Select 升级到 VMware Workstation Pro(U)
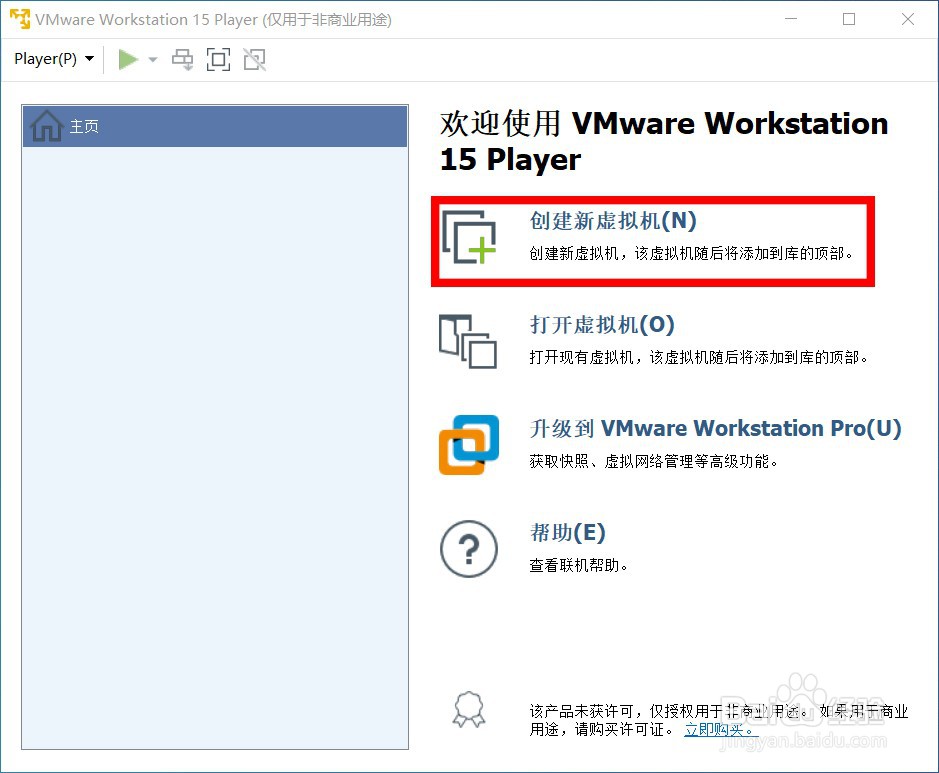The image size is (939, 773). 715,429
